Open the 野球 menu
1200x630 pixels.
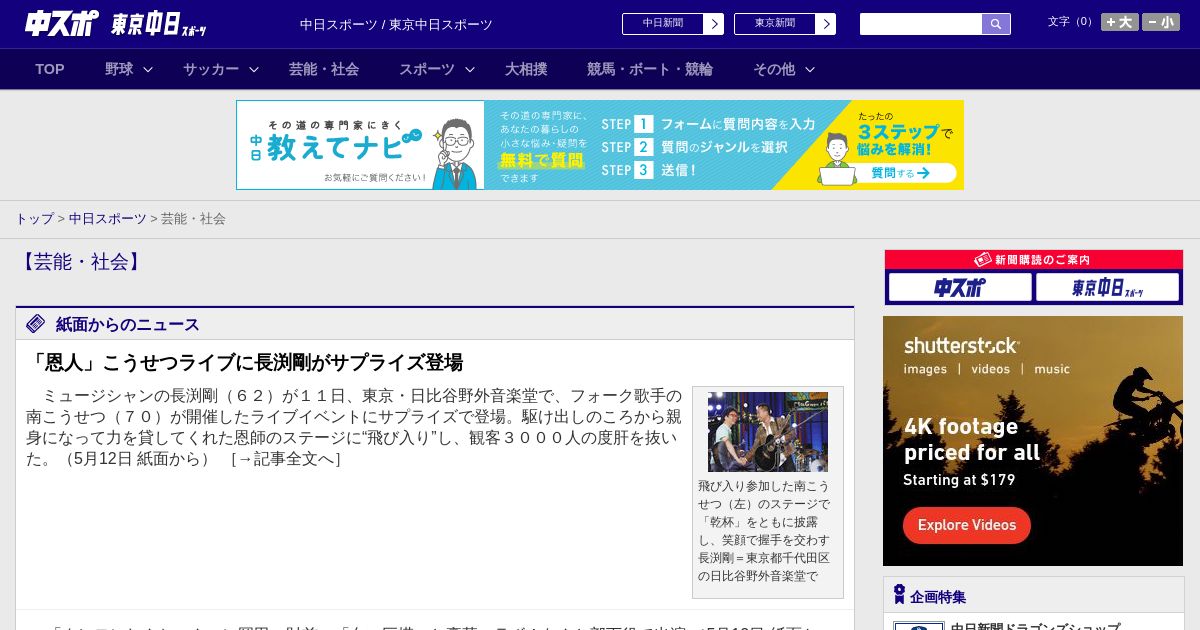pyautogui.click(x=119, y=69)
